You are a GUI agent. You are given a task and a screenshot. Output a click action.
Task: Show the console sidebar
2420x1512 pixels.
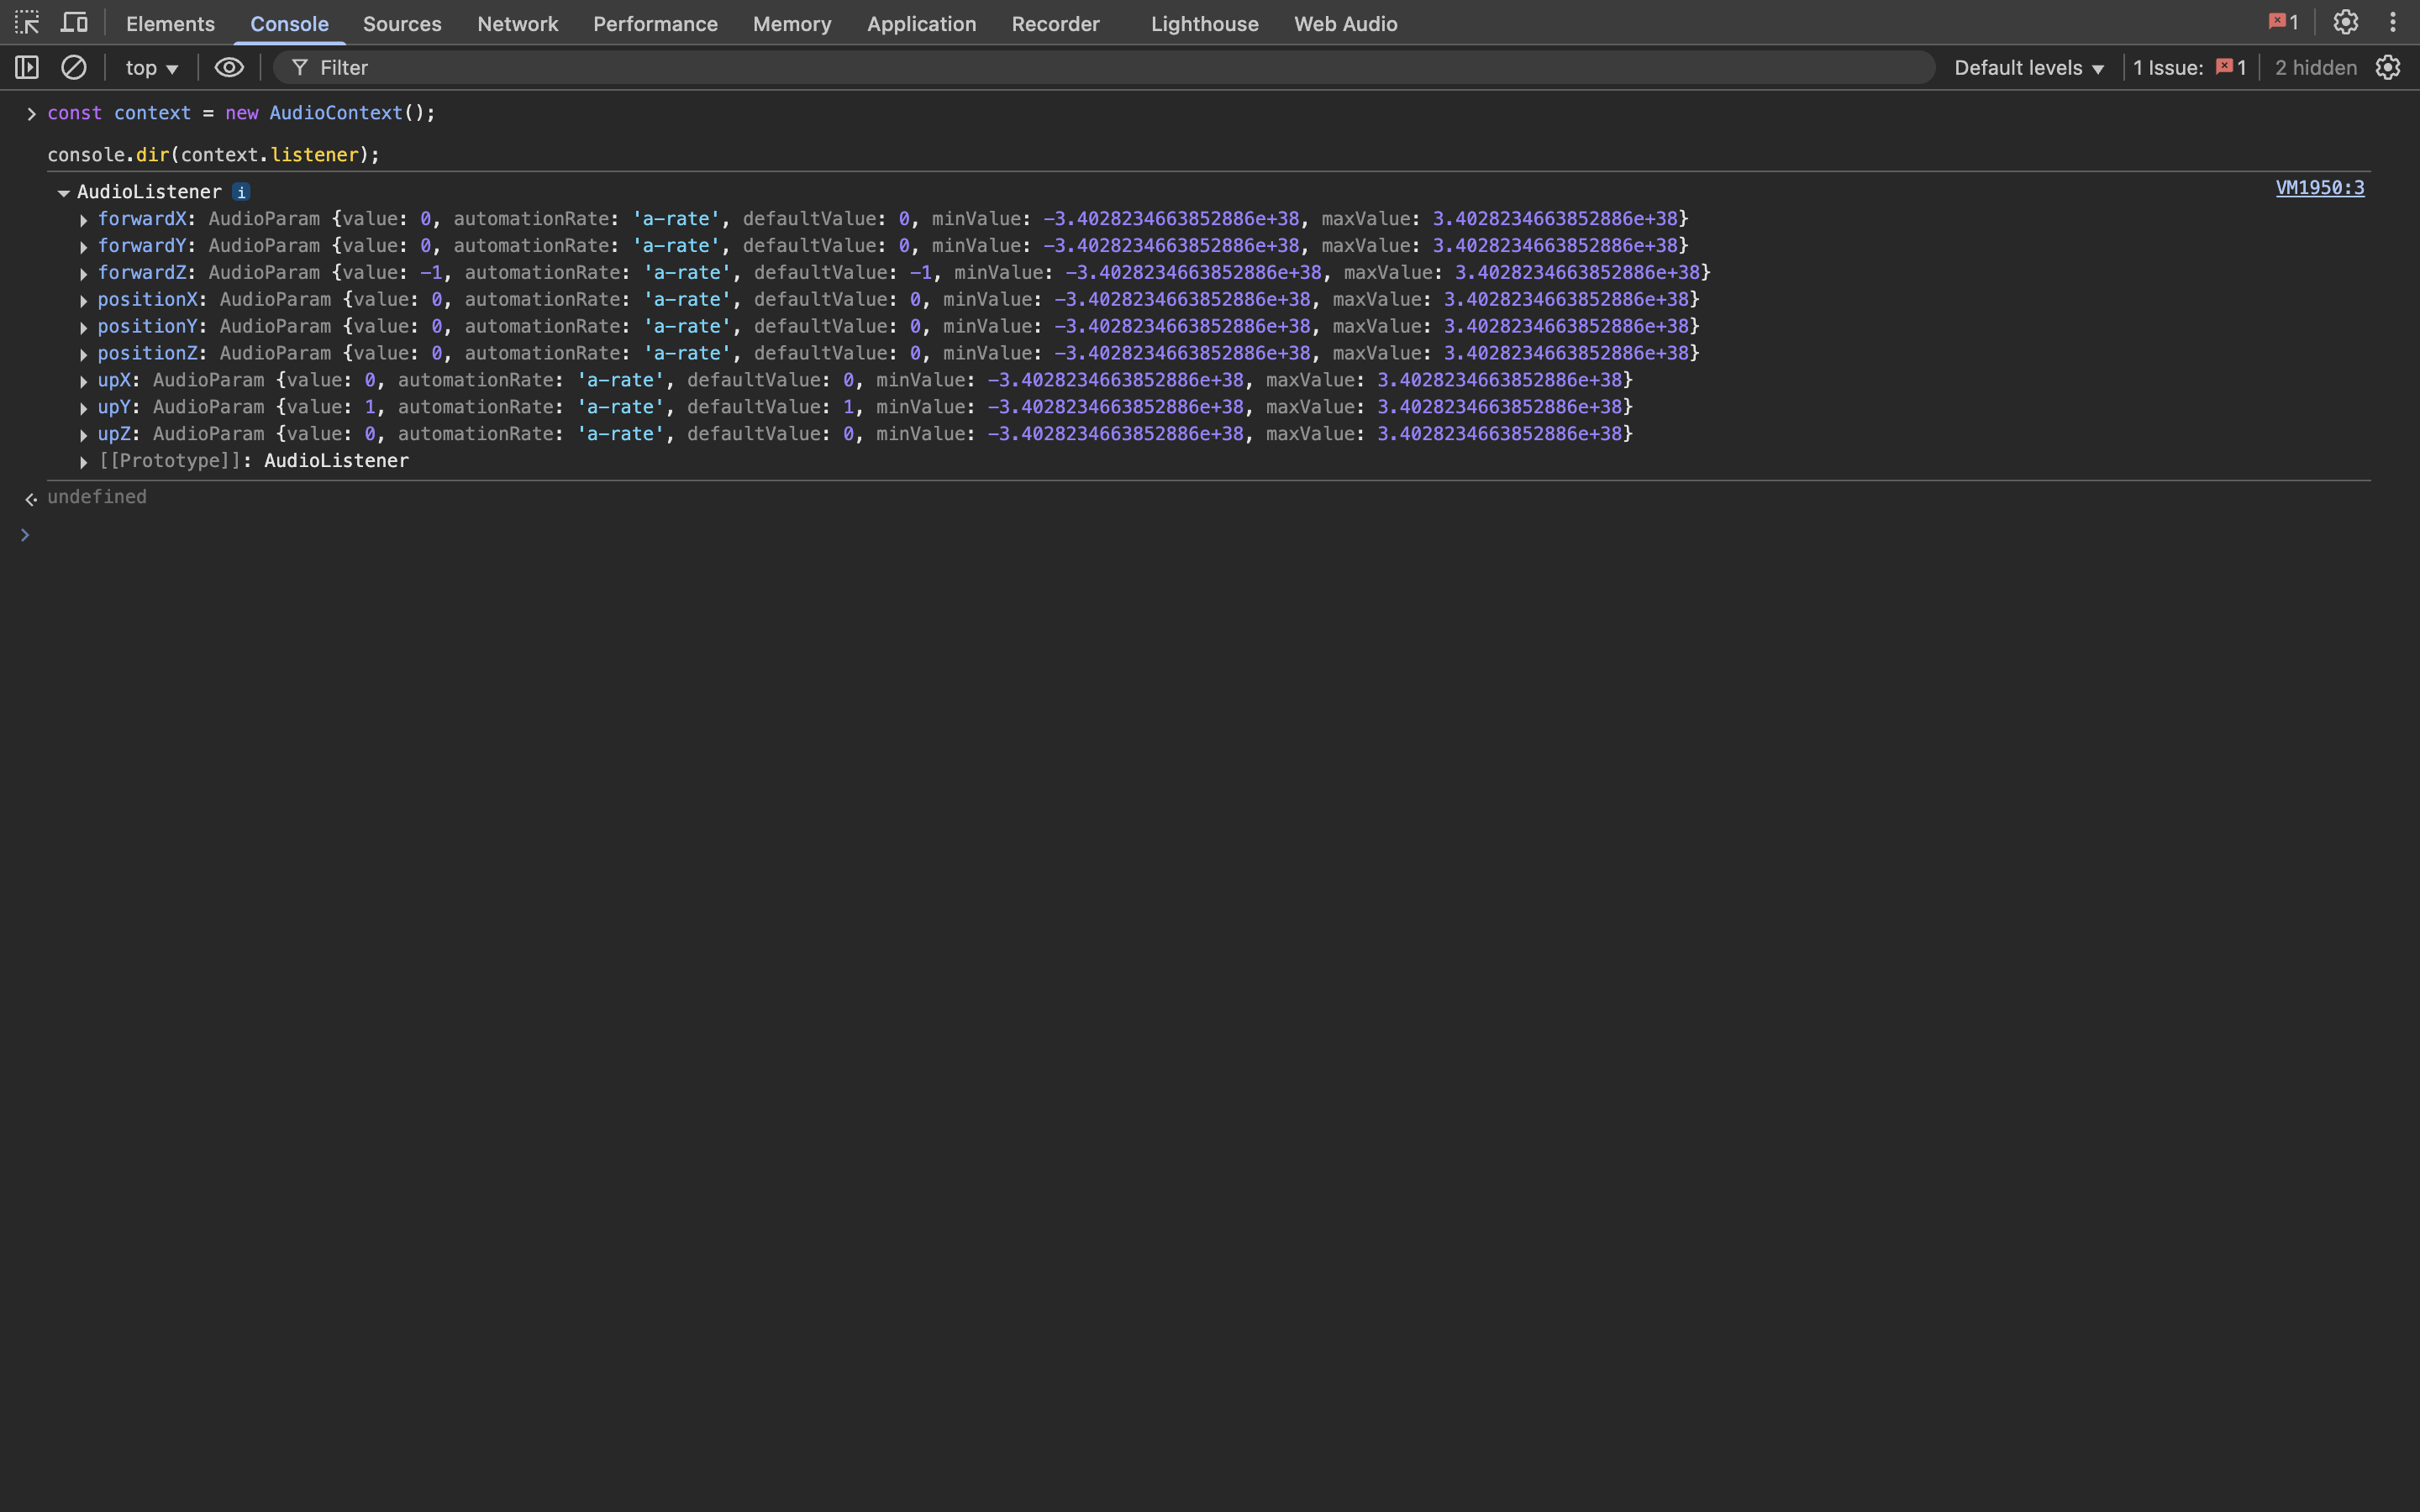(x=27, y=67)
